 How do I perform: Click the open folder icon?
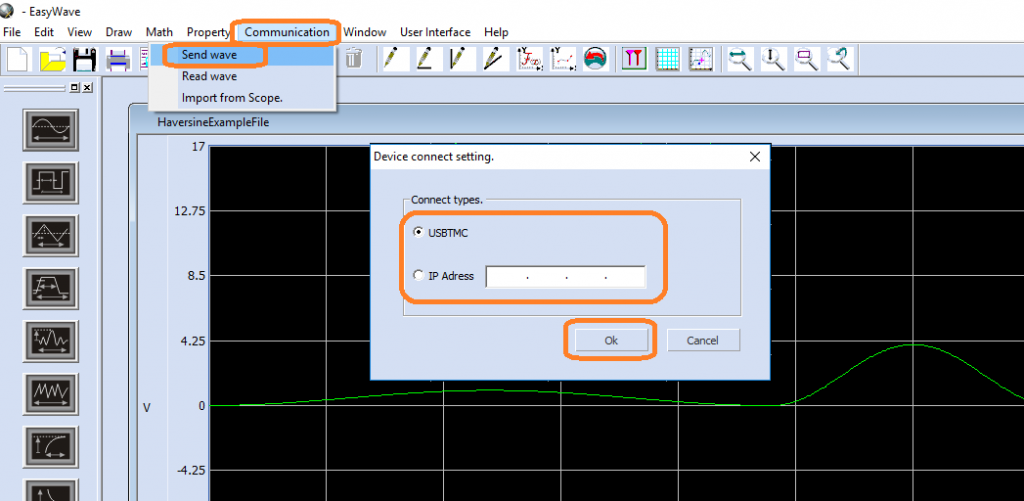52,59
